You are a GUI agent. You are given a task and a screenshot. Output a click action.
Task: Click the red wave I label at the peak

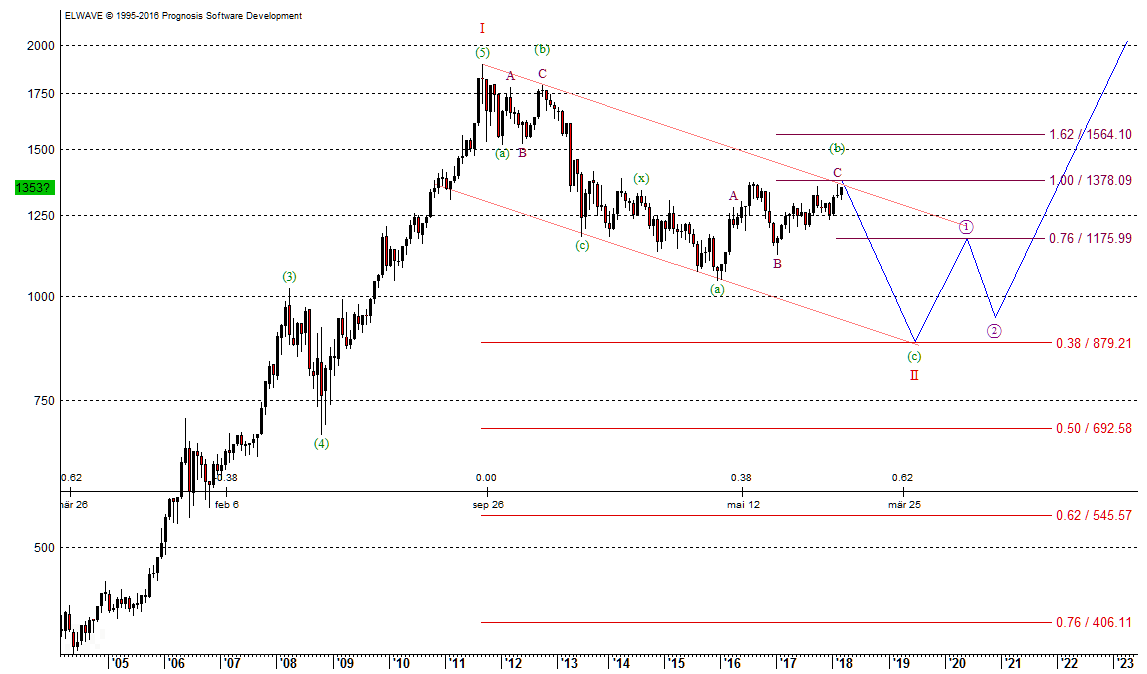(x=482, y=29)
